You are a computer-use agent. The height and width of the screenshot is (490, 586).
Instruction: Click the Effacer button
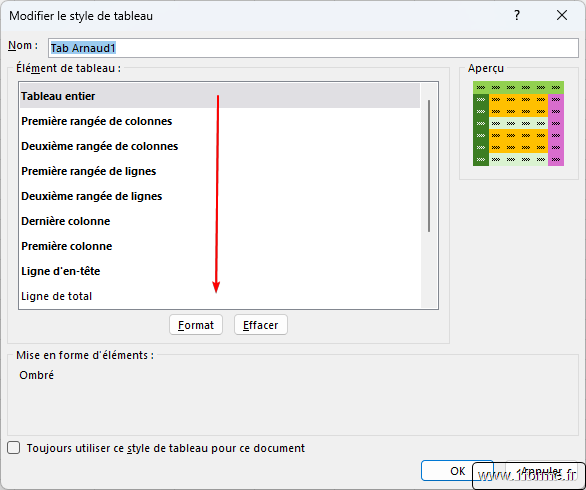point(260,325)
